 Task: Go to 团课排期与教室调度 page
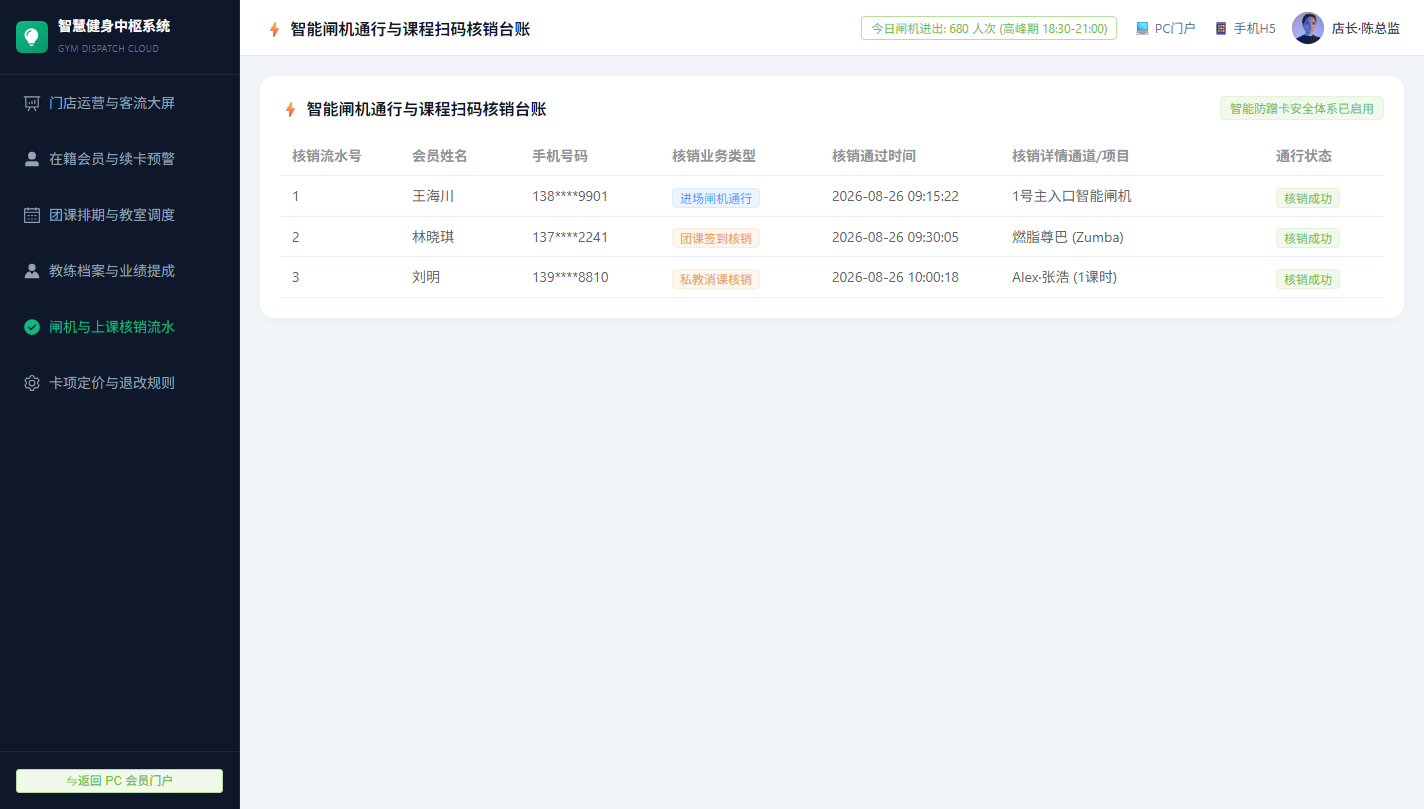point(120,215)
